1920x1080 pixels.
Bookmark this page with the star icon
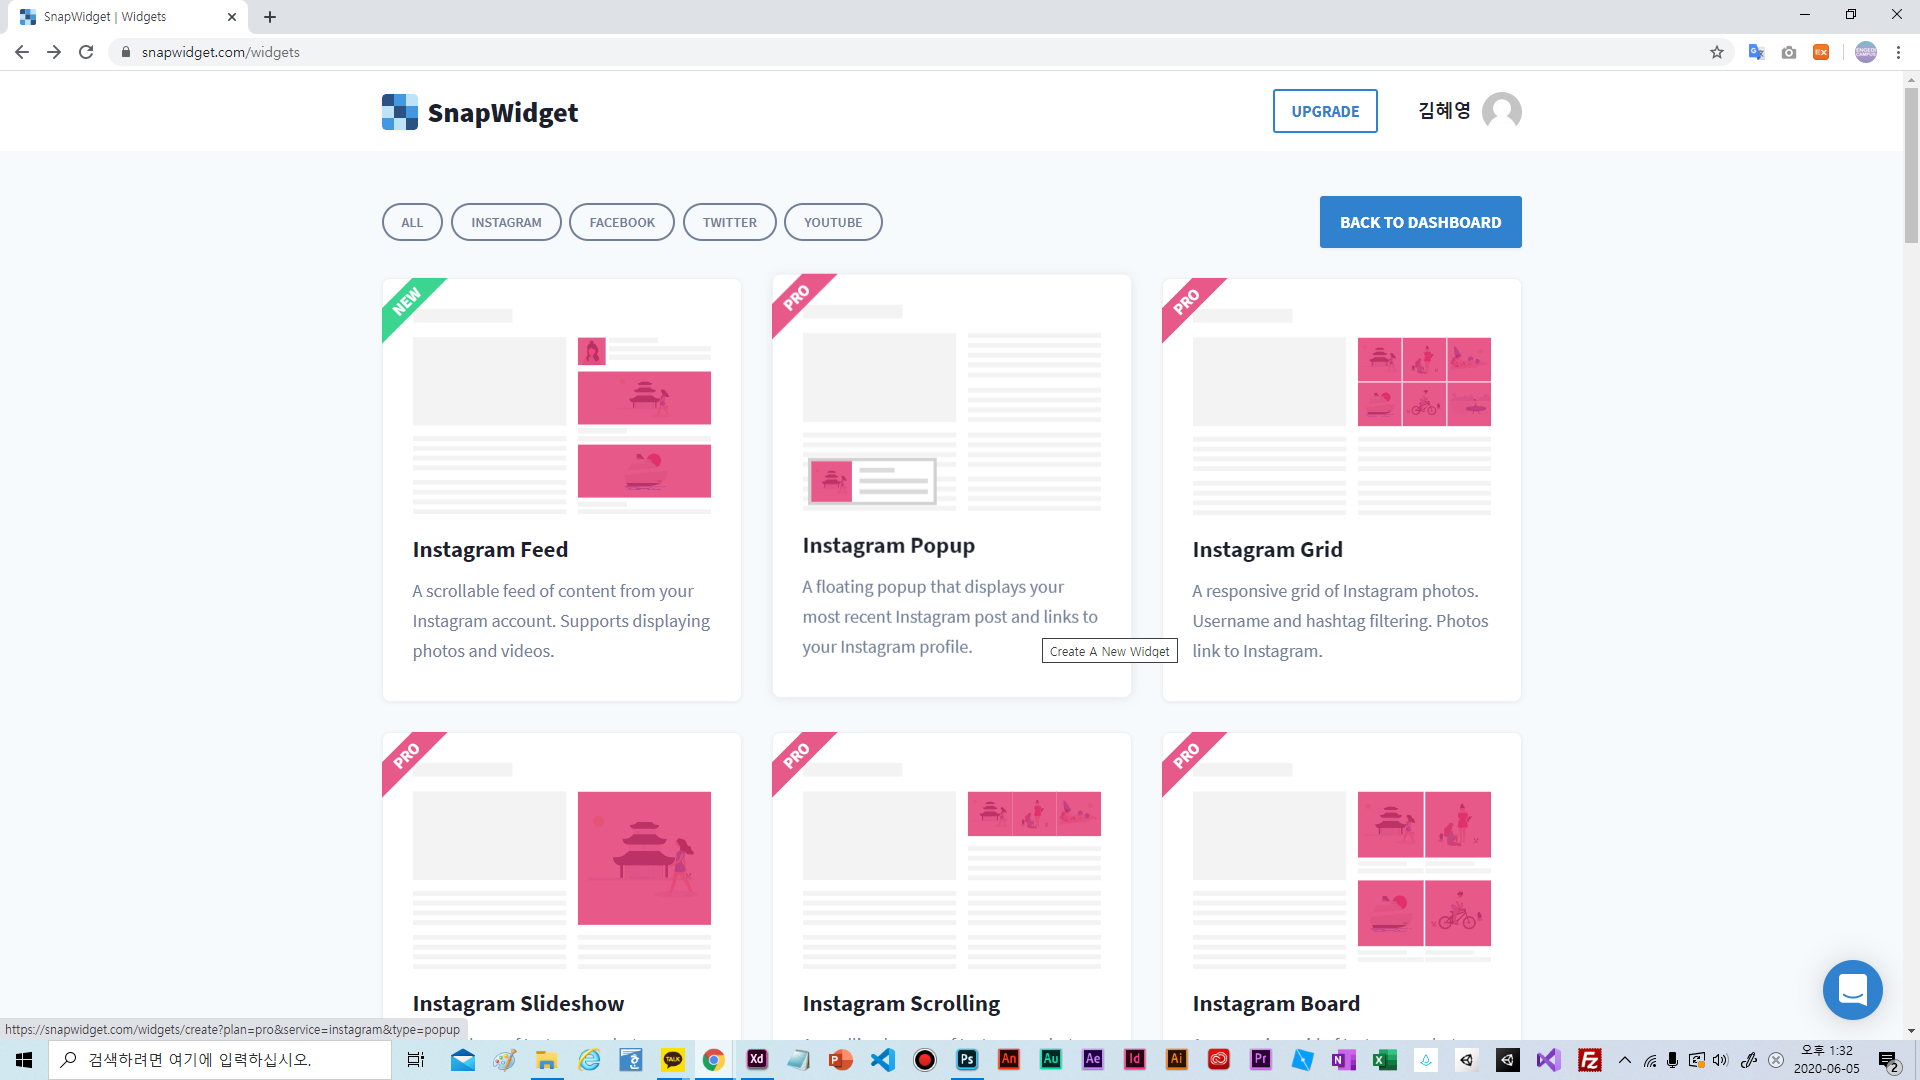(1717, 52)
